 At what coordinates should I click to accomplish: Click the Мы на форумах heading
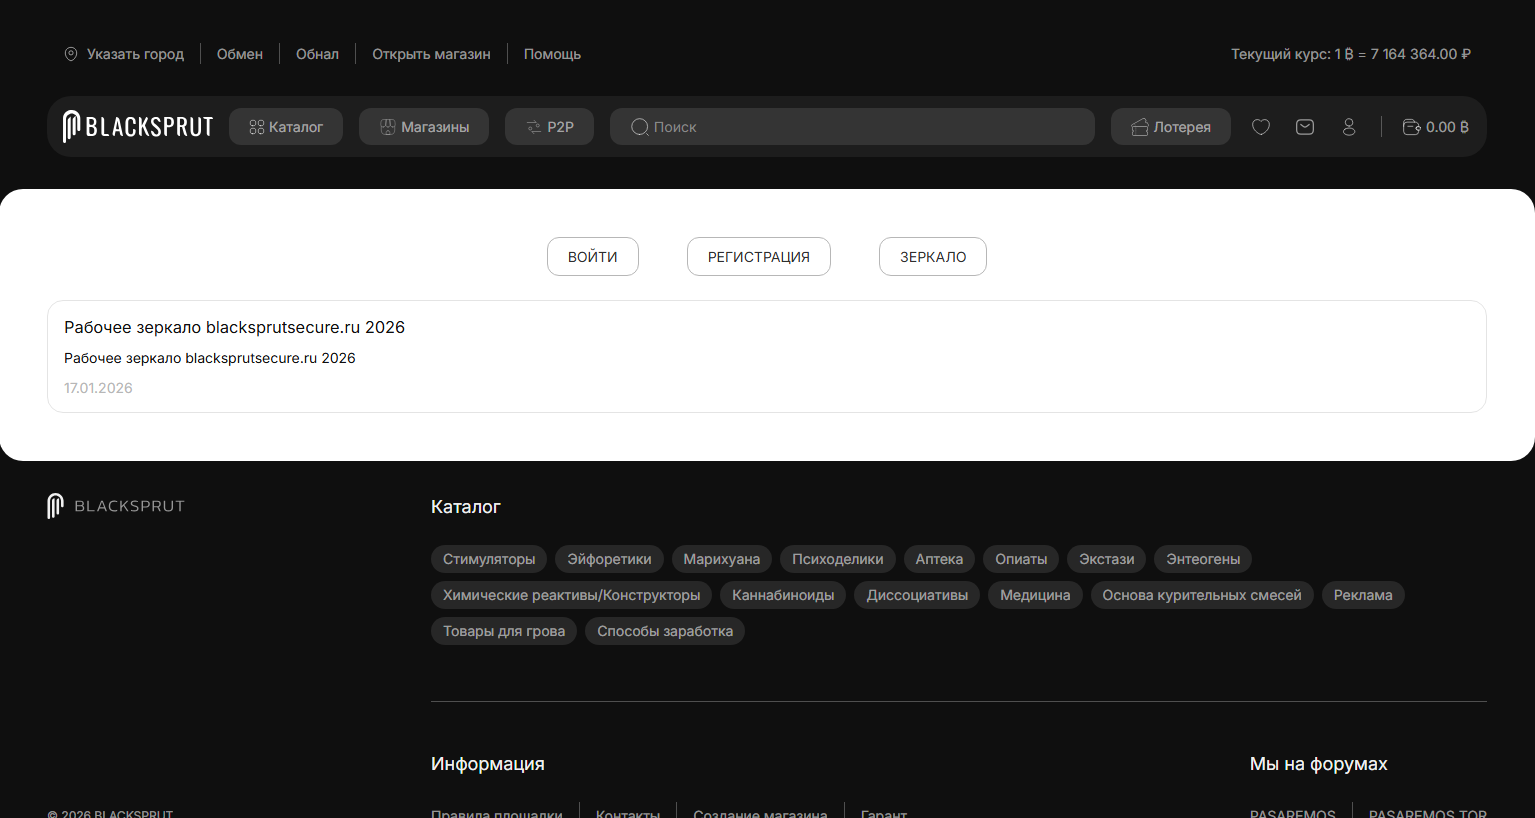(1319, 764)
